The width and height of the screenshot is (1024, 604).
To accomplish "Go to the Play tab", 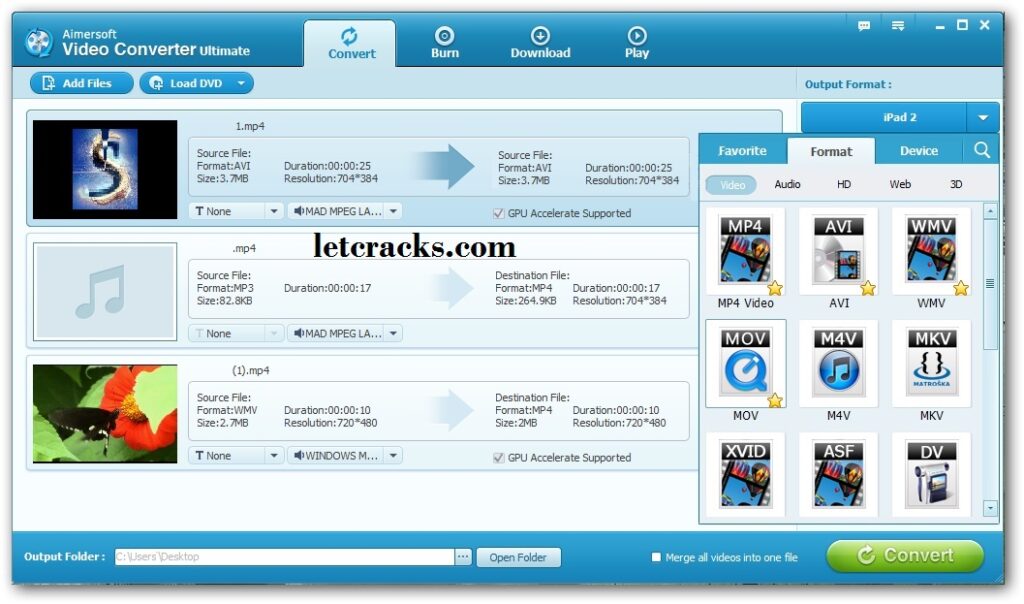I will click(637, 44).
